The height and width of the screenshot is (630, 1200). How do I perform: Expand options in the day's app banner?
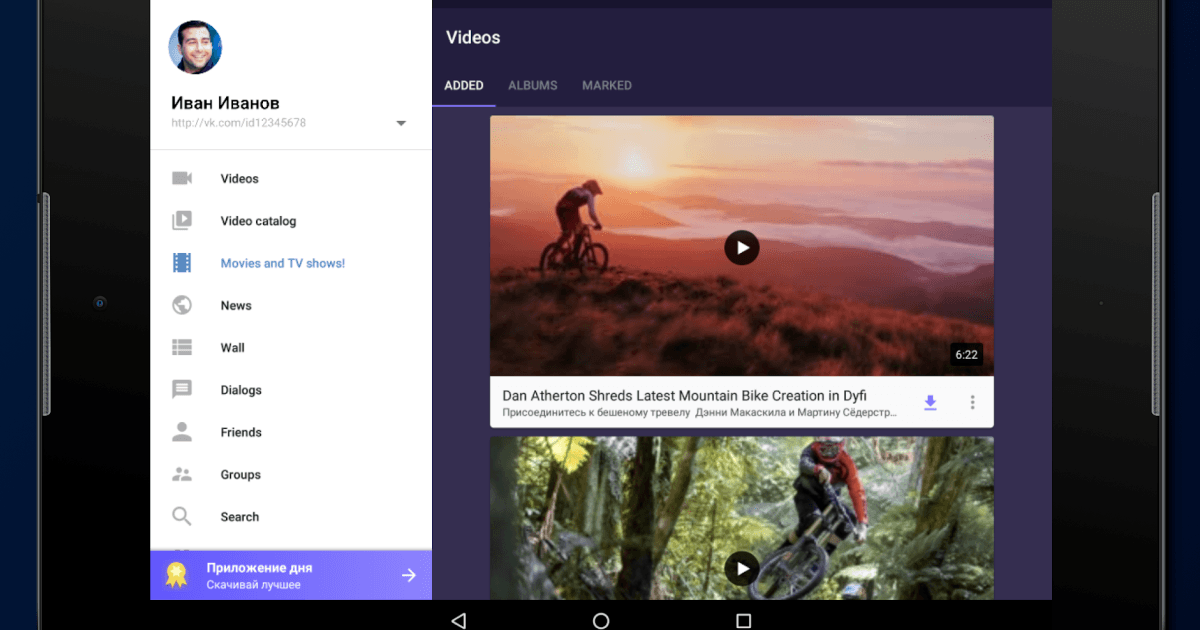coord(409,575)
